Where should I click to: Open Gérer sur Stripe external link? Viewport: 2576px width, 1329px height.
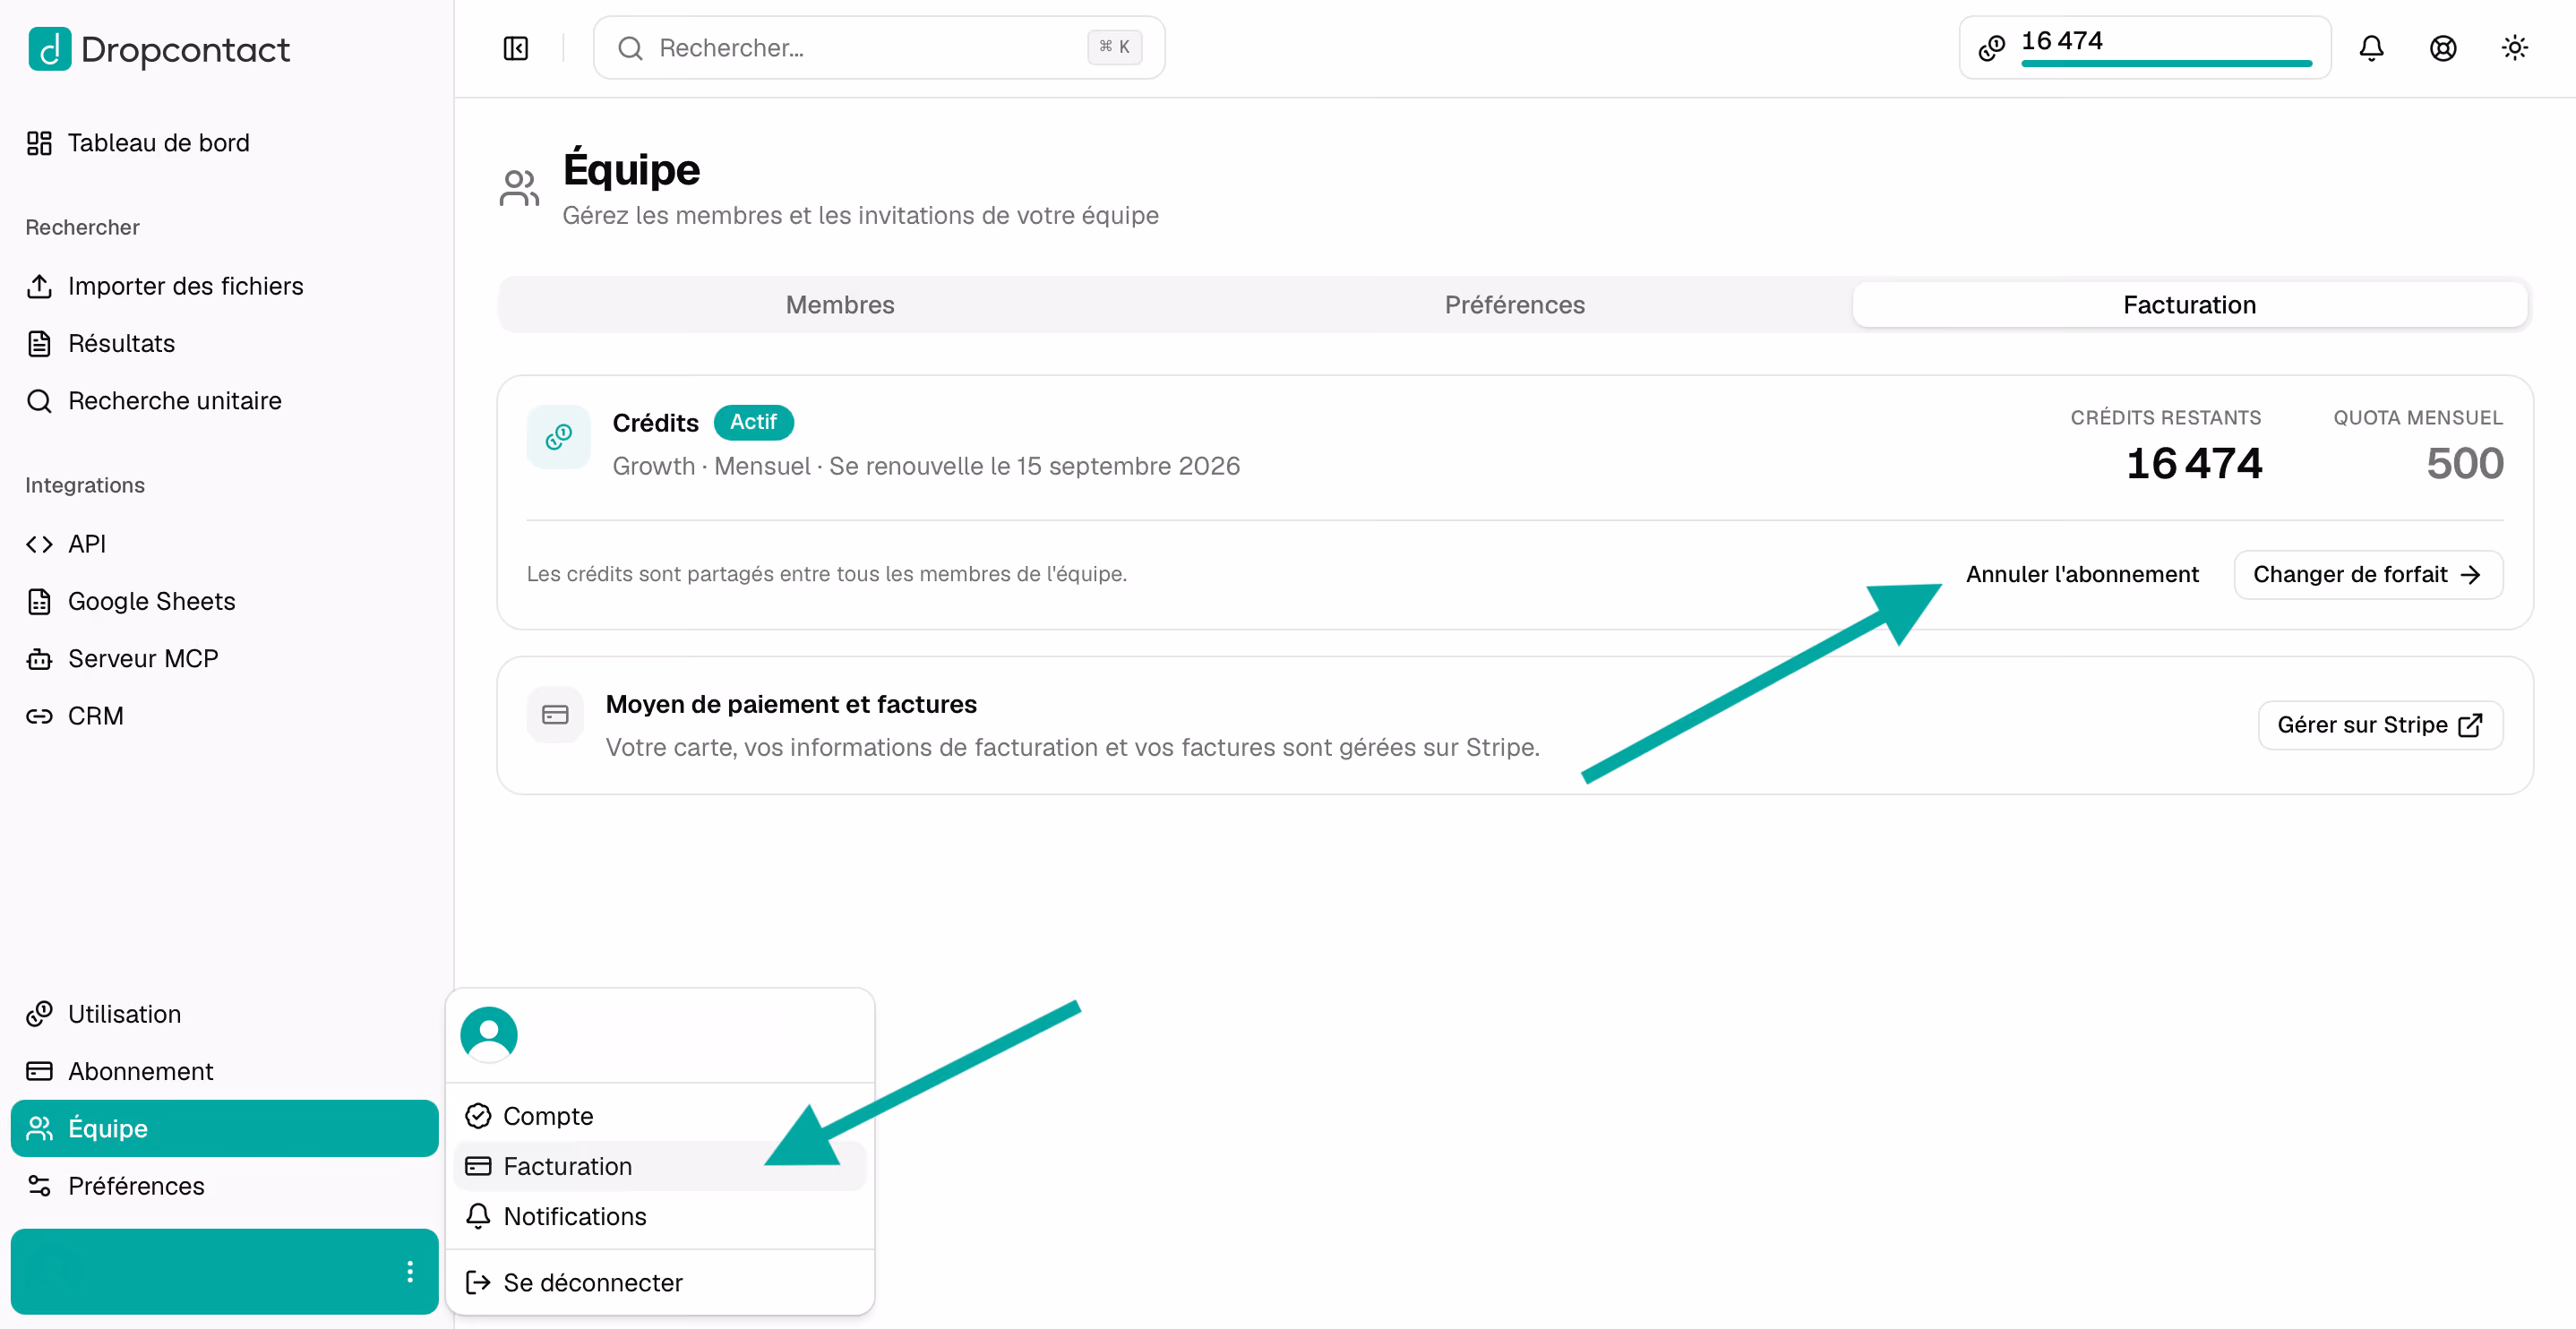[2380, 725]
